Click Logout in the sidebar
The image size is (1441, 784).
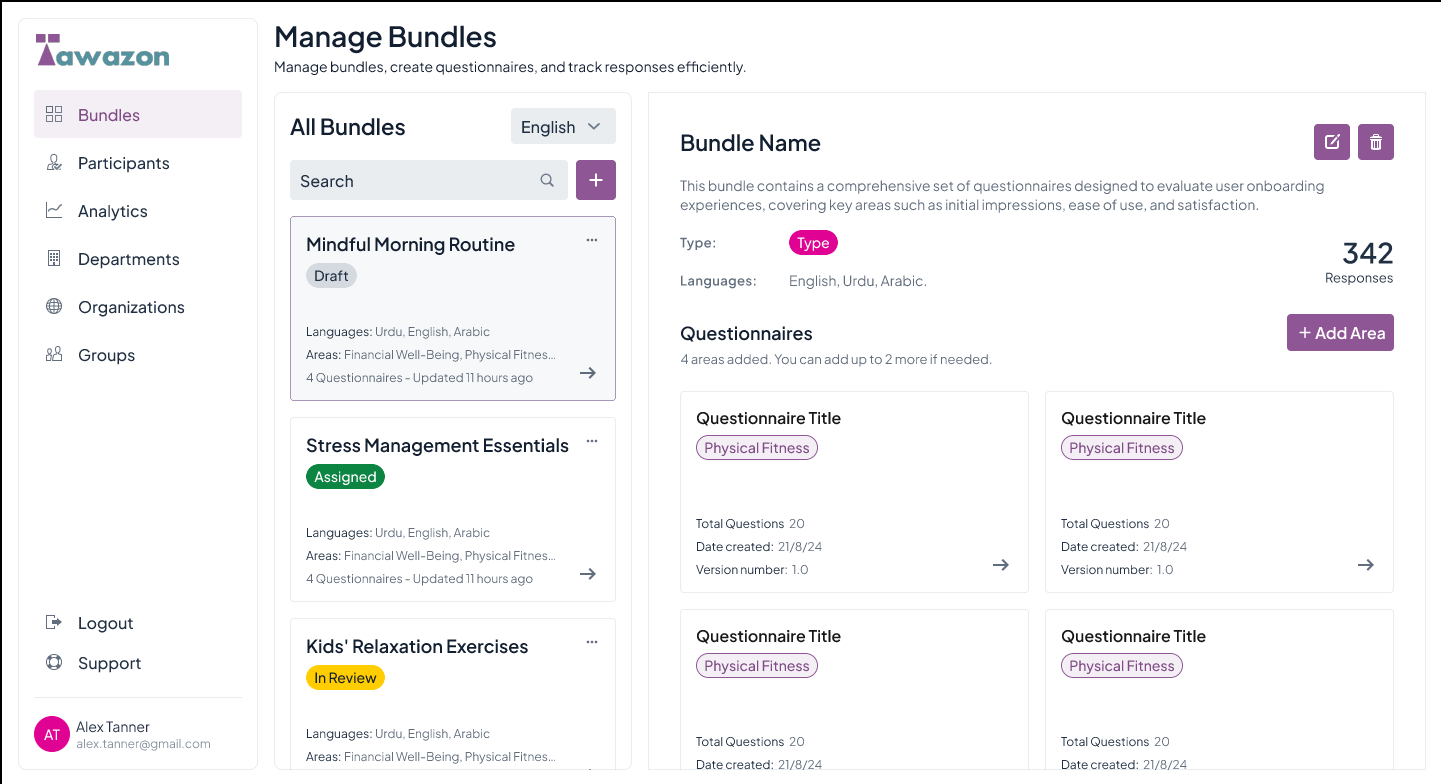(x=105, y=623)
